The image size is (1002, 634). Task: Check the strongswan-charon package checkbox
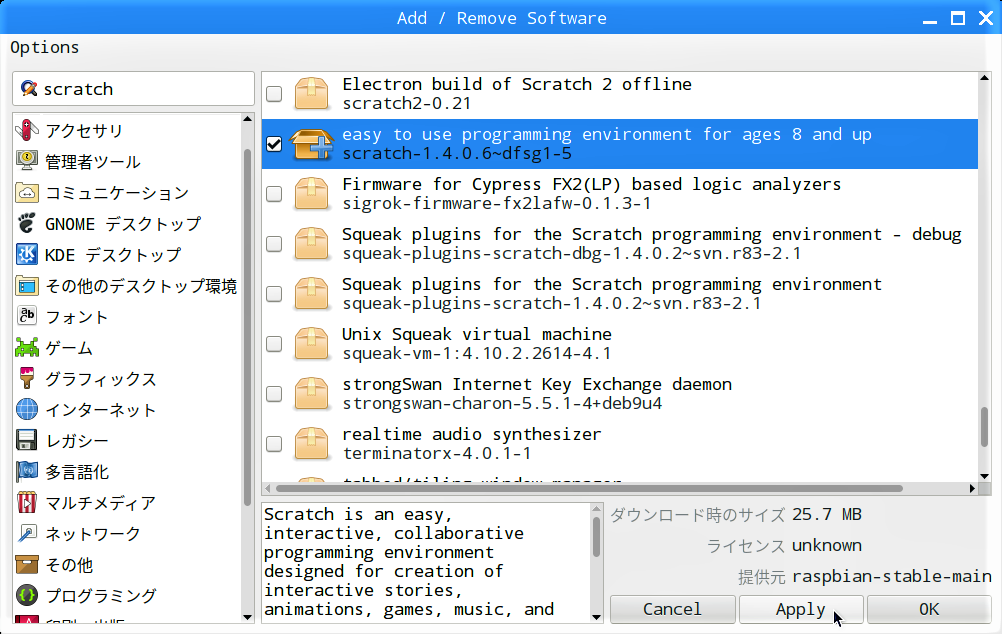pyautogui.click(x=274, y=394)
